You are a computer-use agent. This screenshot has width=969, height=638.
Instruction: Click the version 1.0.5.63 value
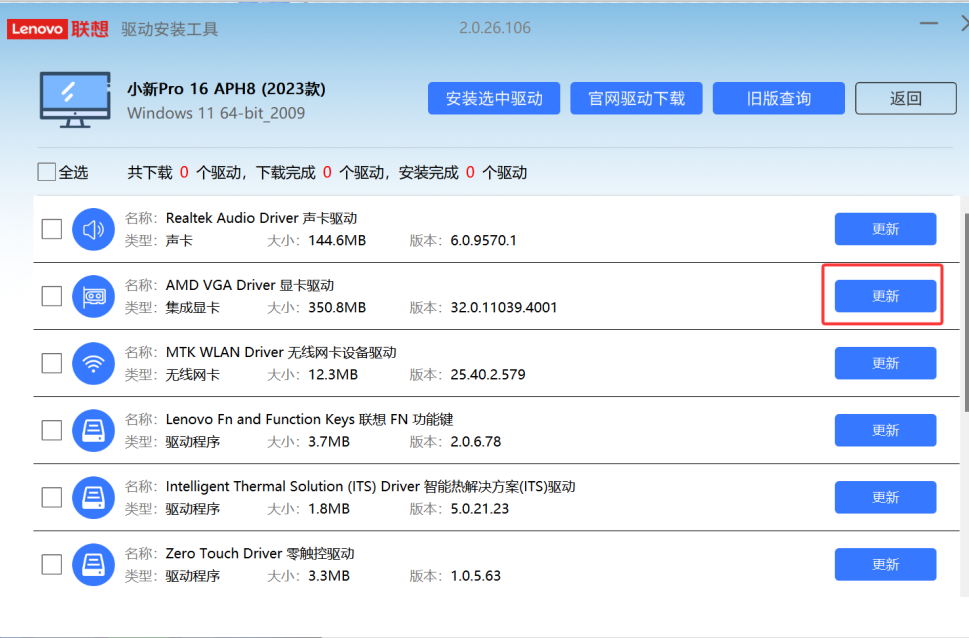[x=476, y=576]
